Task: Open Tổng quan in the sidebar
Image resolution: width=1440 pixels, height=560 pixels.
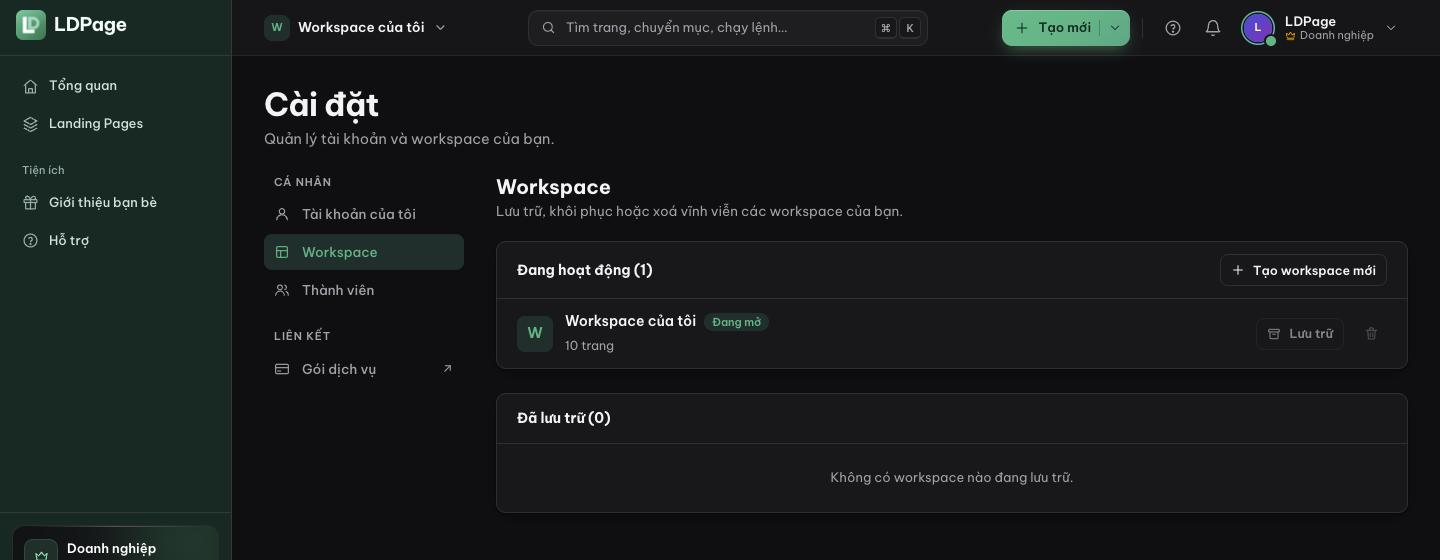Action: coord(115,86)
